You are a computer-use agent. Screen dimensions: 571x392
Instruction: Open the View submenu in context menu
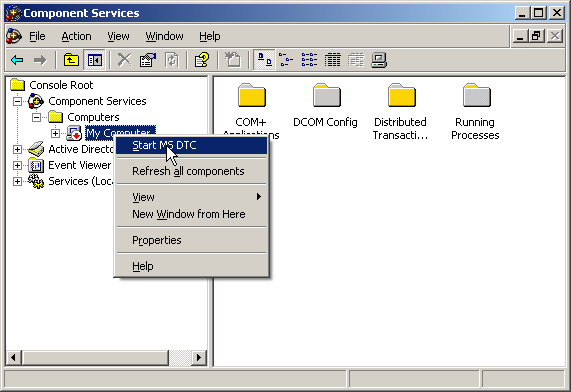tap(192, 197)
